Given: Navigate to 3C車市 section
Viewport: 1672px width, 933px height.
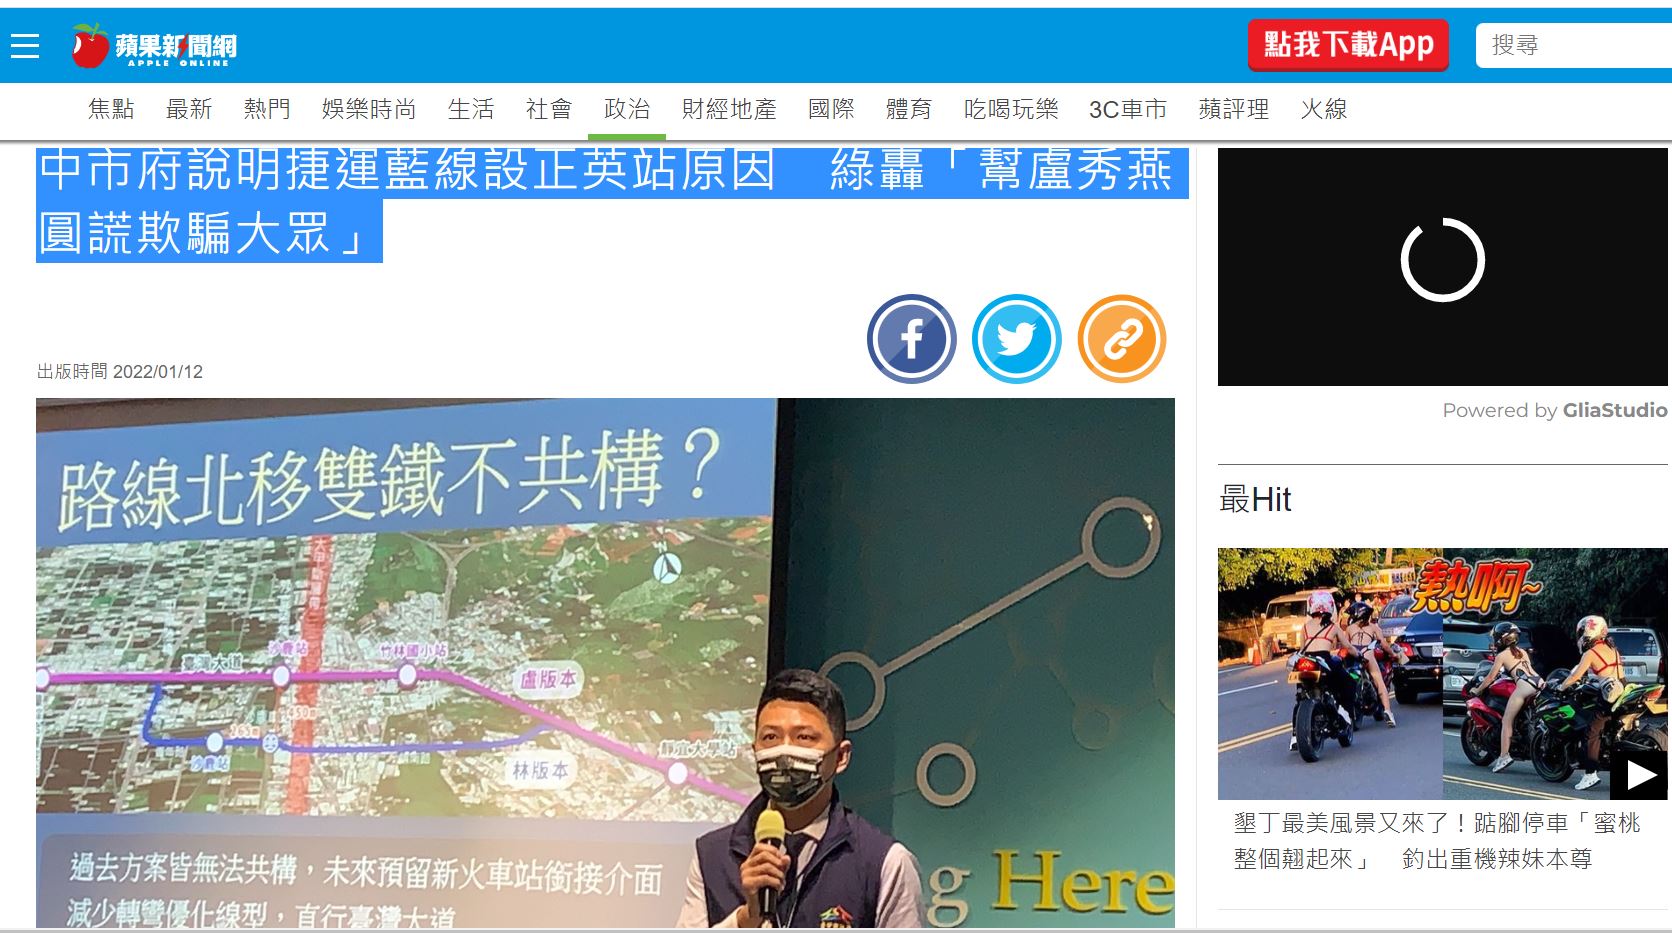Looking at the screenshot, I should tap(1128, 109).
